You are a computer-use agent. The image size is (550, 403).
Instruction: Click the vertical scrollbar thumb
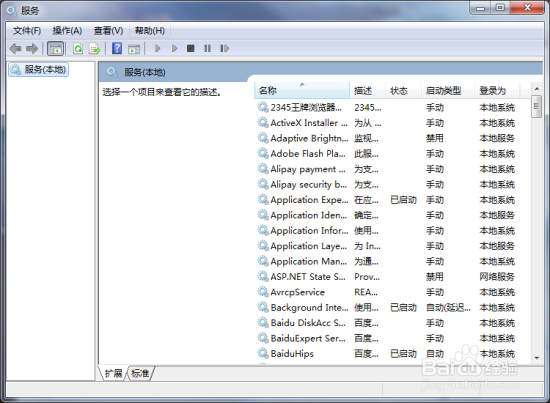(536, 106)
